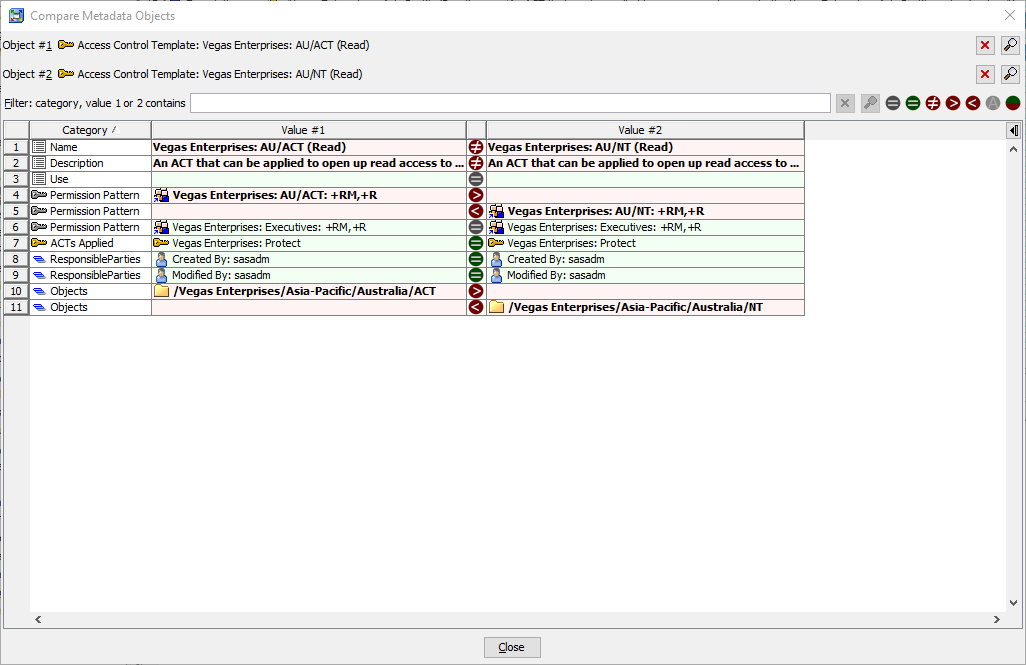Click the horizontal scrollbar left arrow
The width and height of the screenshot is (1026, 665).
(x=38, y=619)
